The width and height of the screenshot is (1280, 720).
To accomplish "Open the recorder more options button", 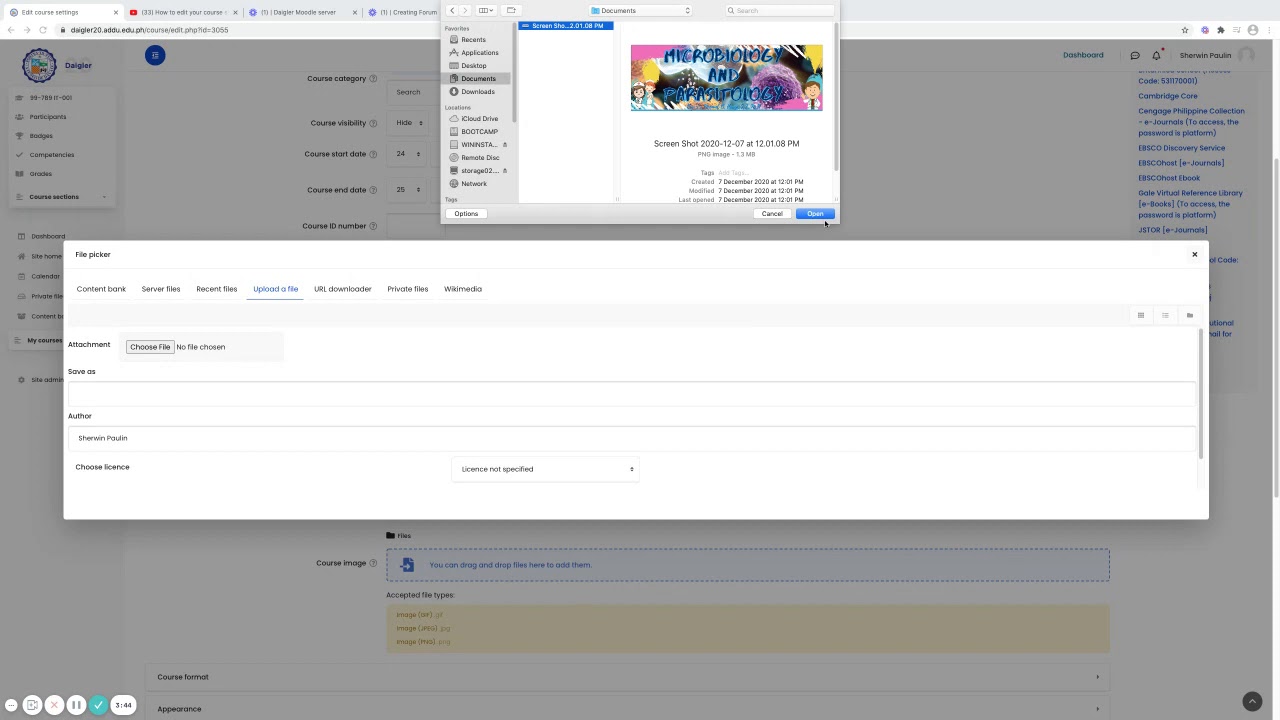I will (x=11, y=705).
